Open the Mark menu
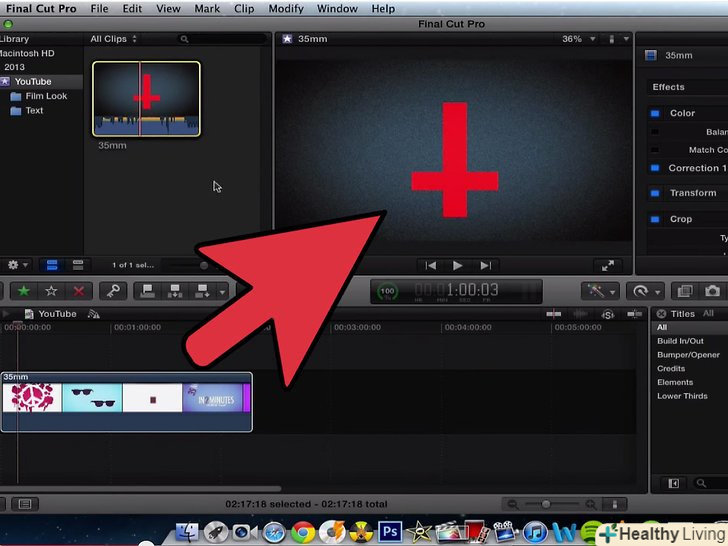 [x=207, y=9]
